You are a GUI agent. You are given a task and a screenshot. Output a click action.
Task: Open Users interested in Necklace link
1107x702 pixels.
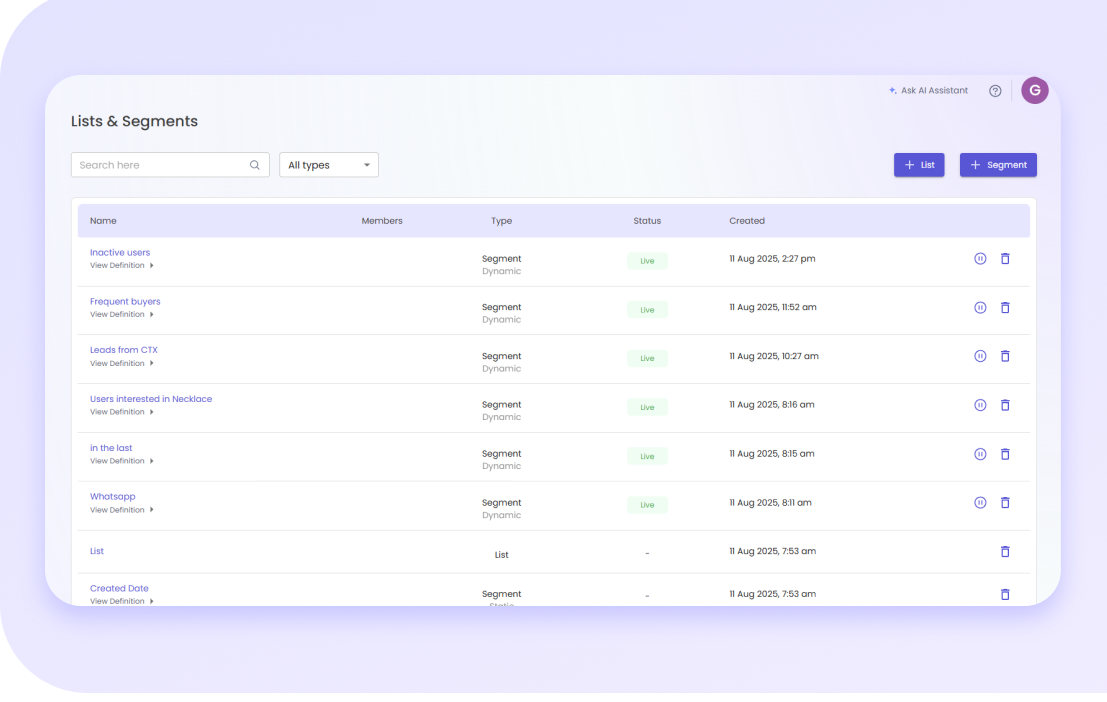click(151, 399)
